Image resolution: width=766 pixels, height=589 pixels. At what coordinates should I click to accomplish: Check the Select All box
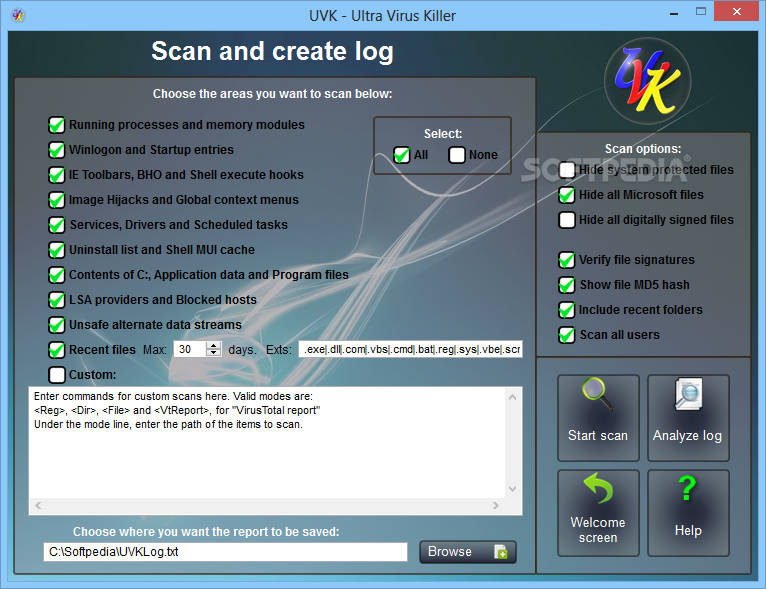point(402,155)
